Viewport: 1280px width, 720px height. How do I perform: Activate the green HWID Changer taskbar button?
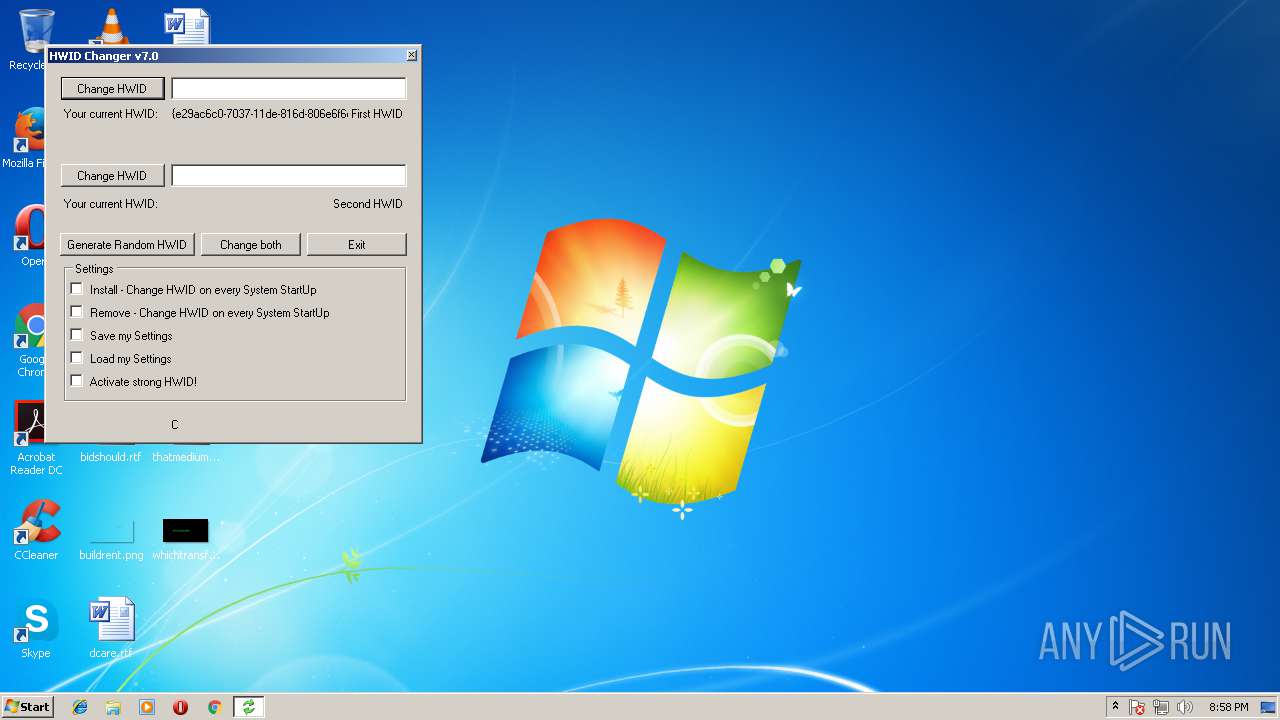[248, 707]
